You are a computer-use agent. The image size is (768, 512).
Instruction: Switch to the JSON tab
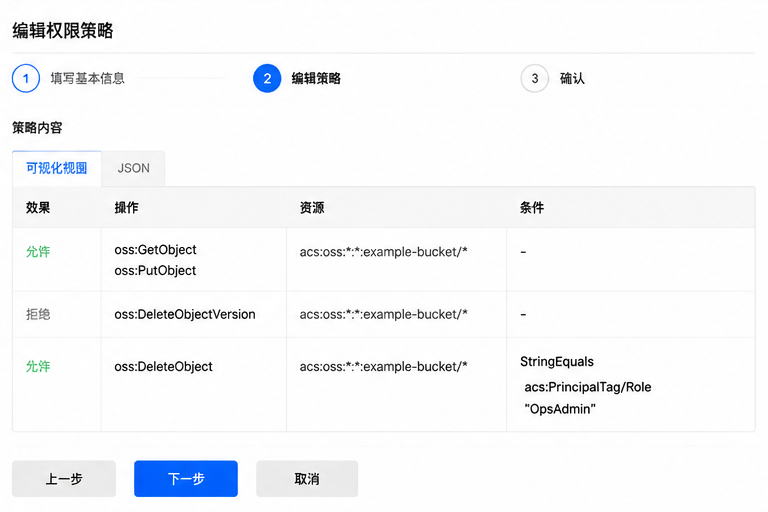[x=133, y=169]
